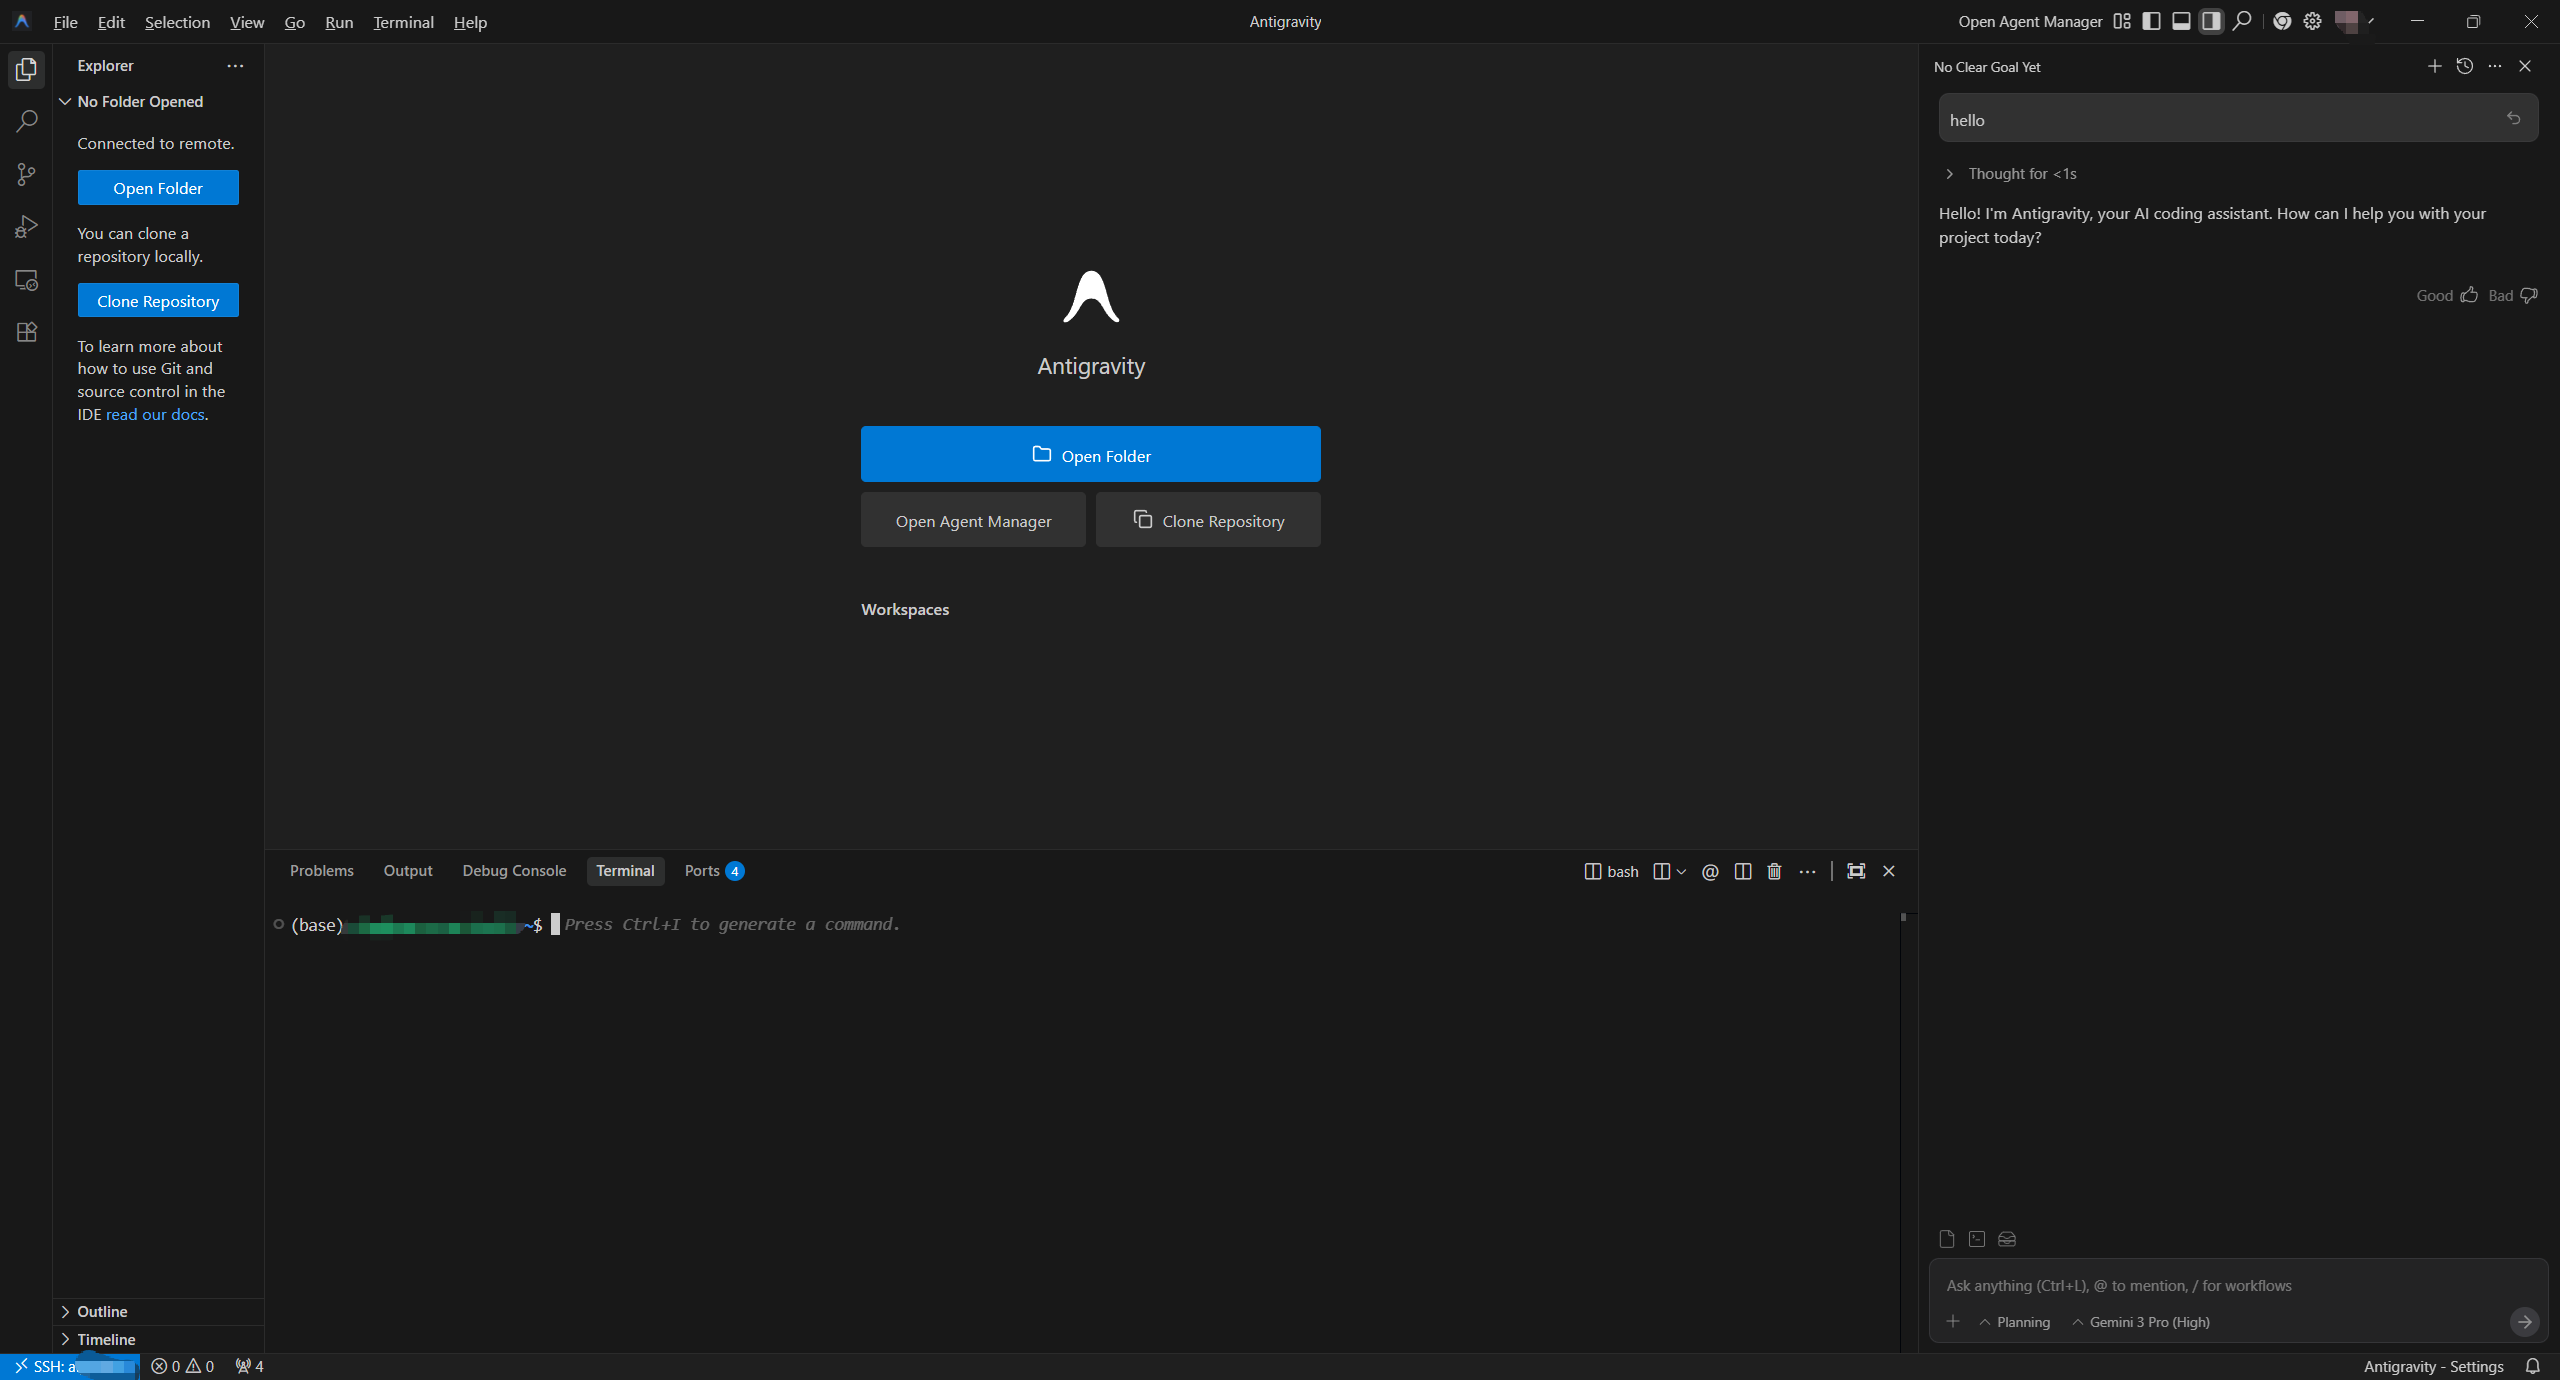
Task: Click the terminal icon above chat input
Action: coord(1977,1239)
